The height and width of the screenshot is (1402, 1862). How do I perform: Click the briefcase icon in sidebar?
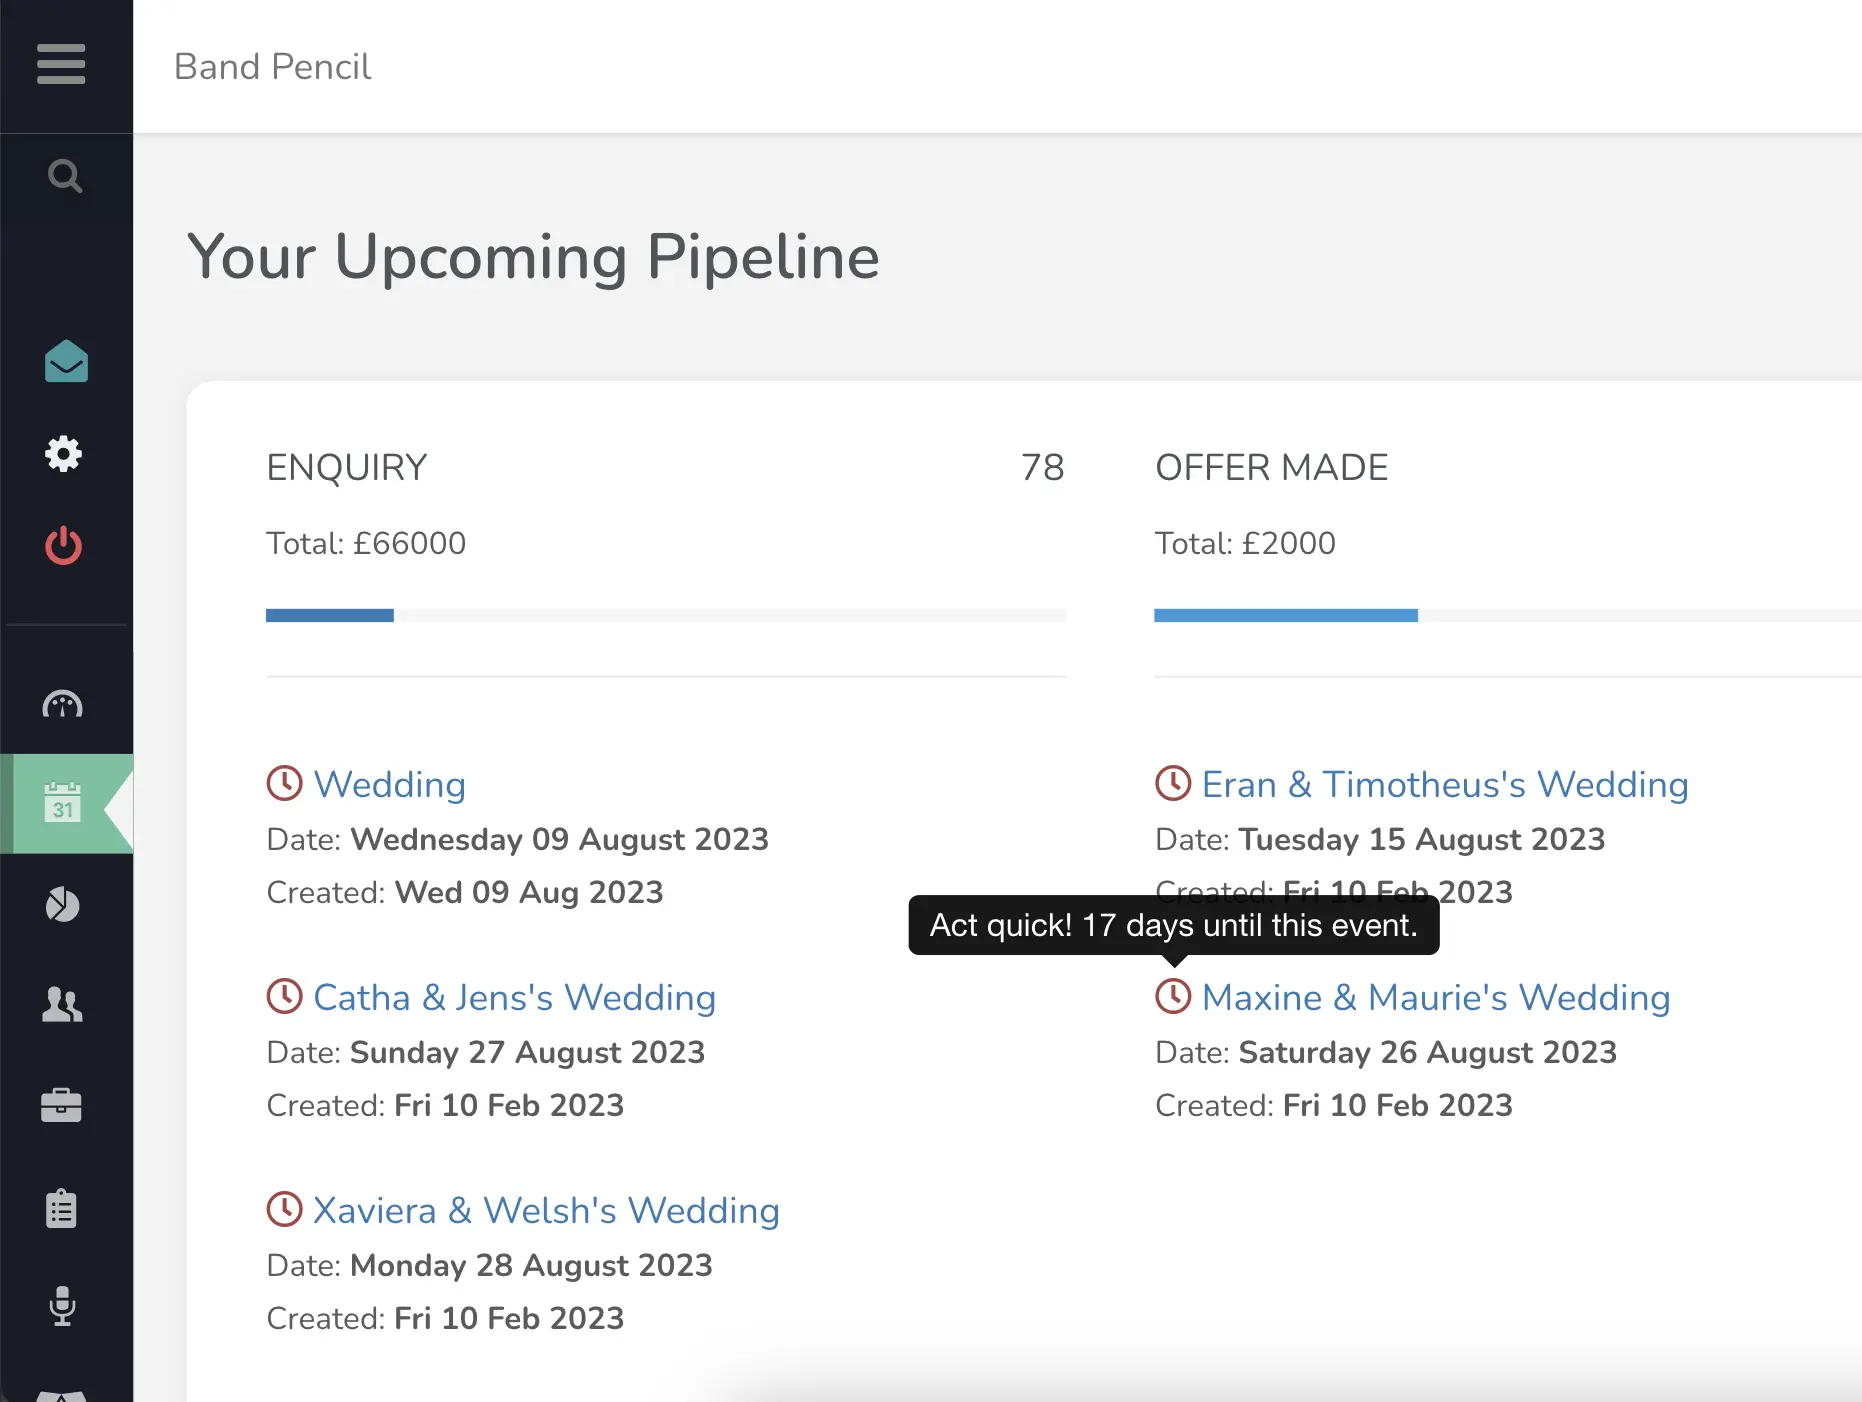[61, 1105]
